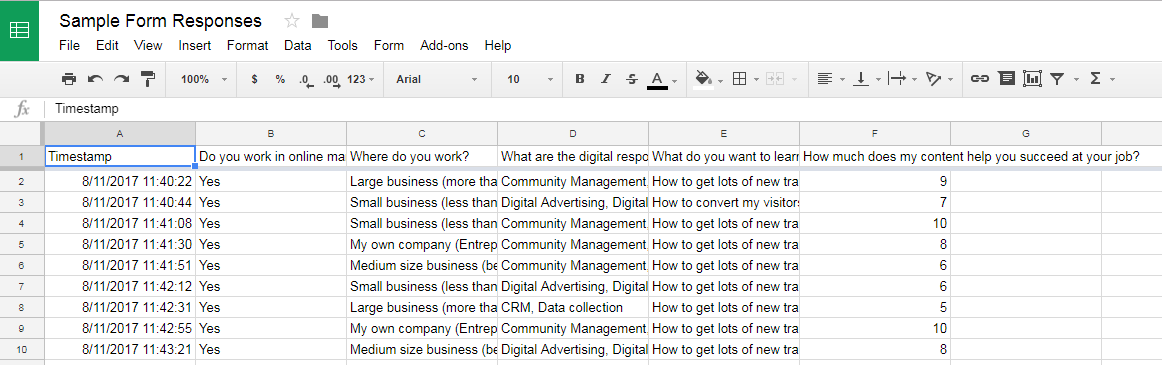The image size is (1162, 365).
Task: Star the Sample Form Responses document
Action: tap(292, 21)
